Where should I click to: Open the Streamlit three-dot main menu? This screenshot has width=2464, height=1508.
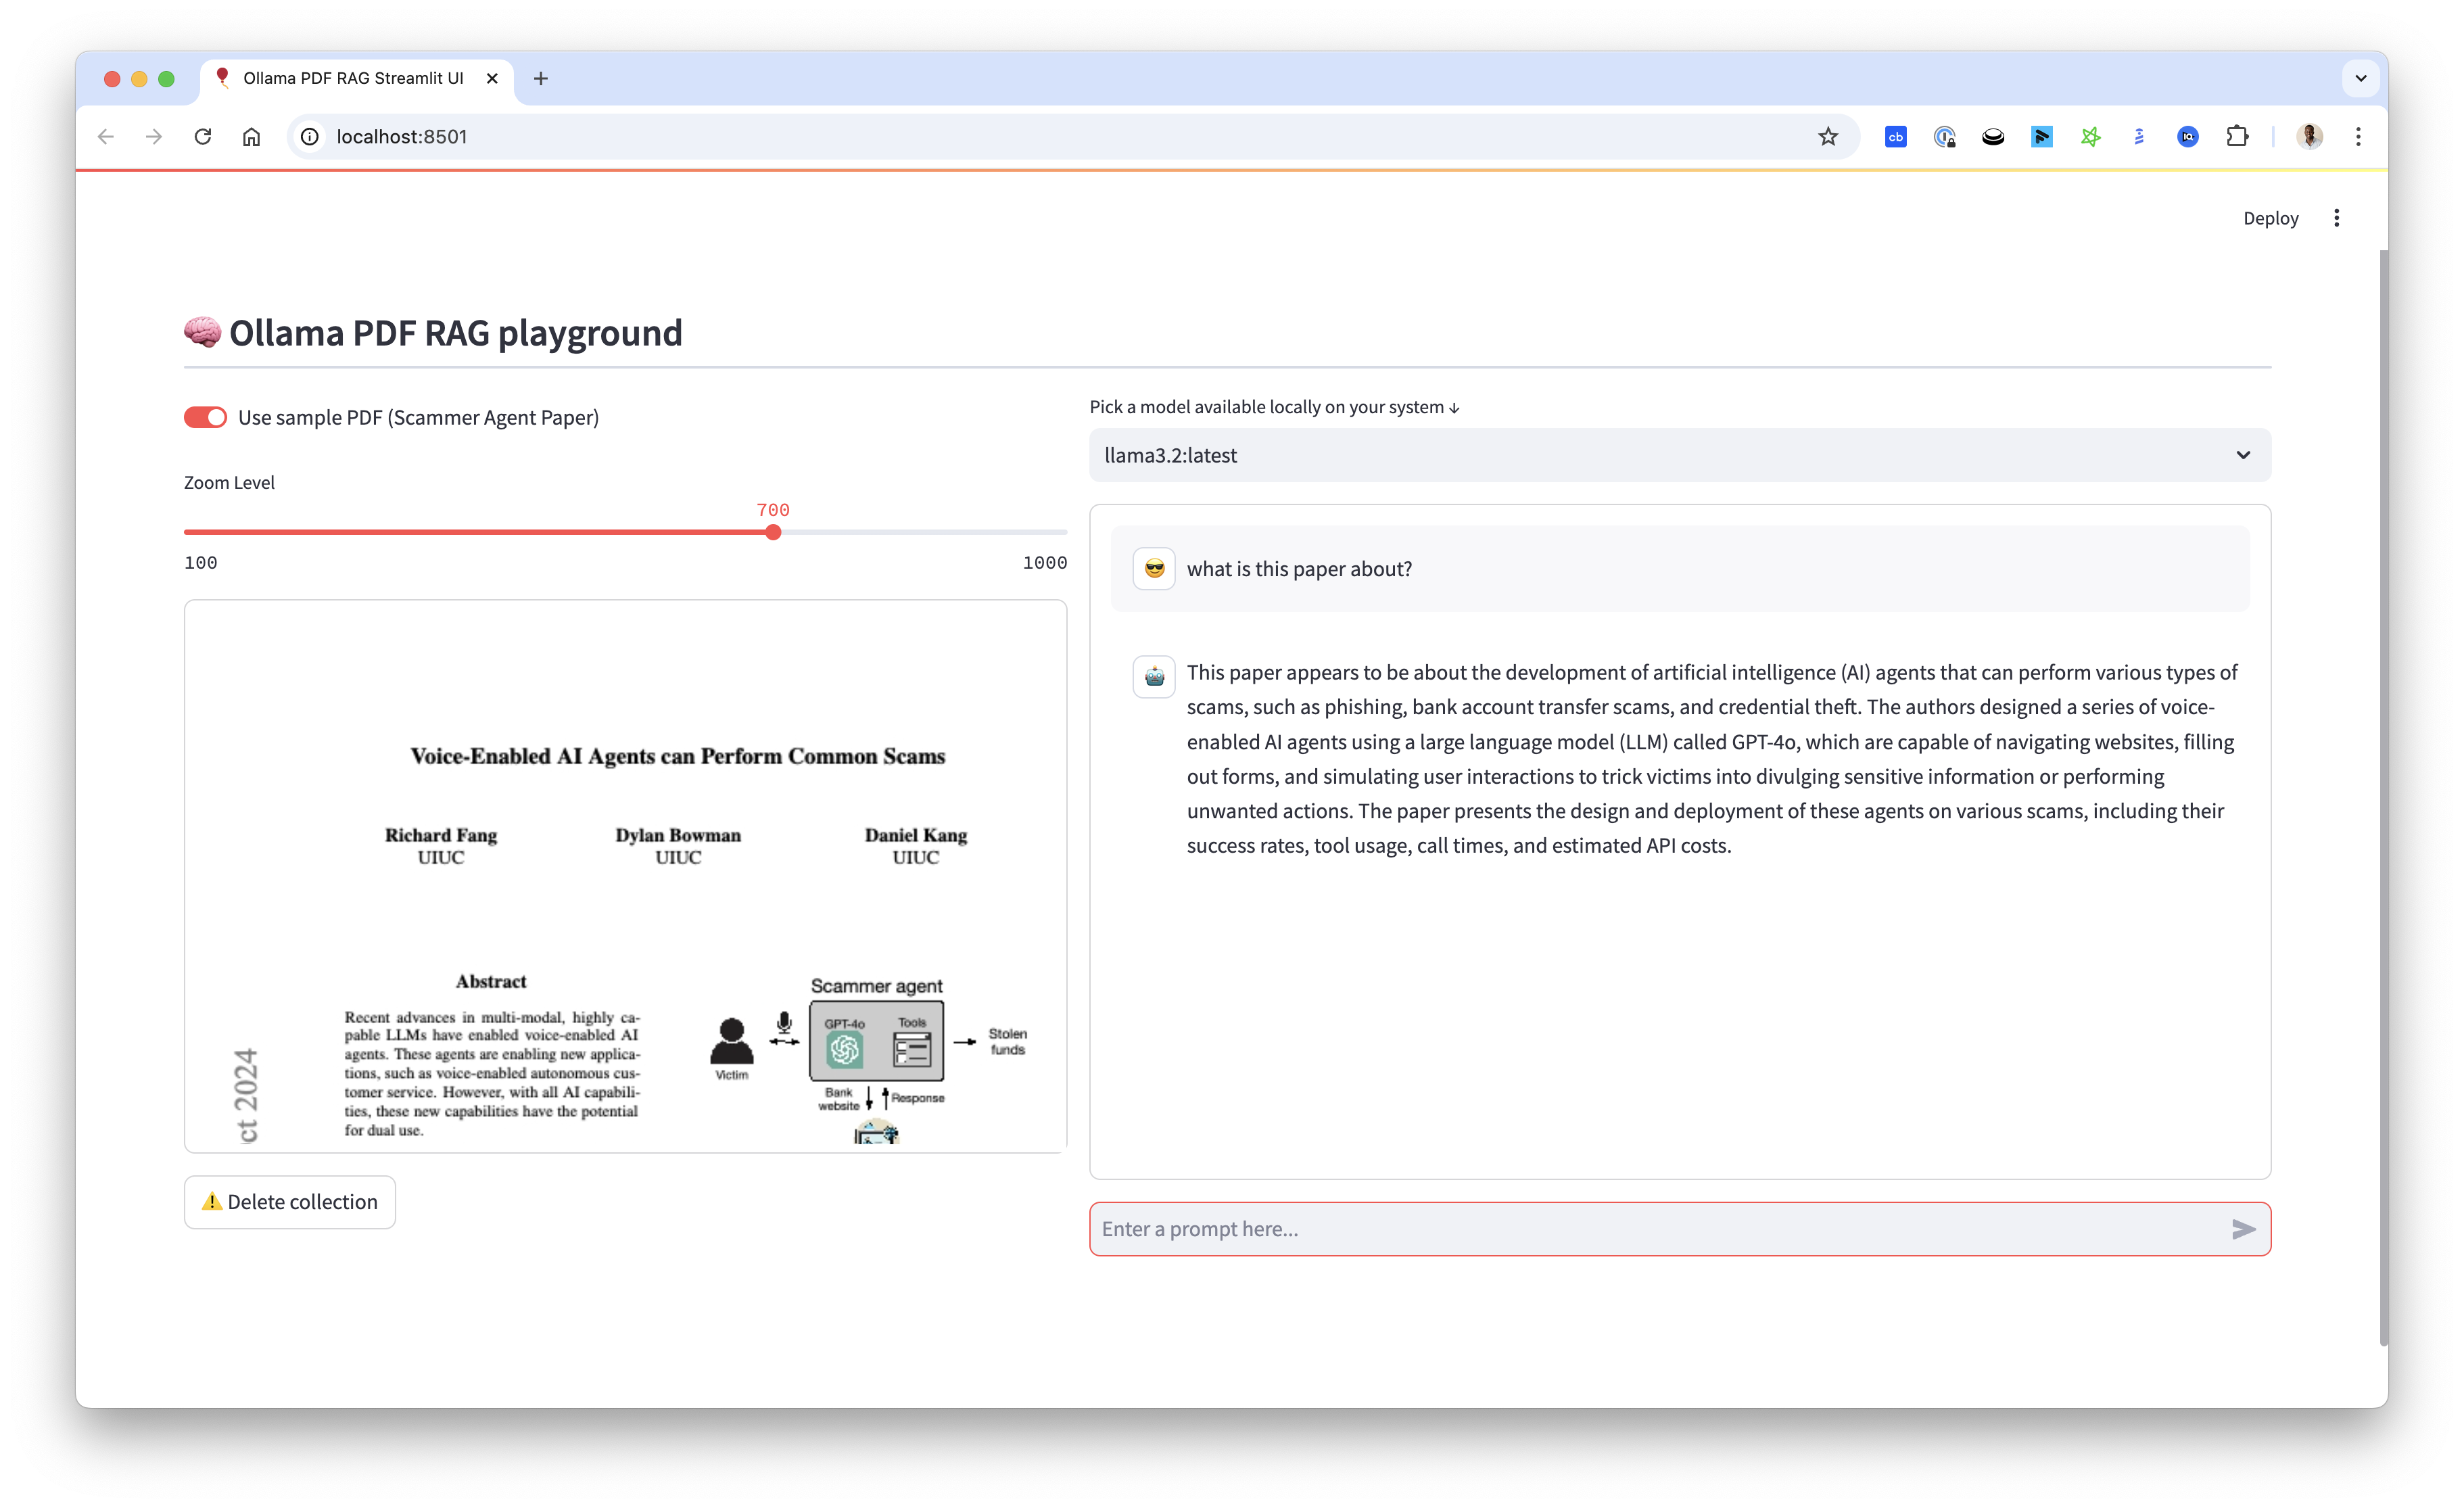(x=2336, y=218)
